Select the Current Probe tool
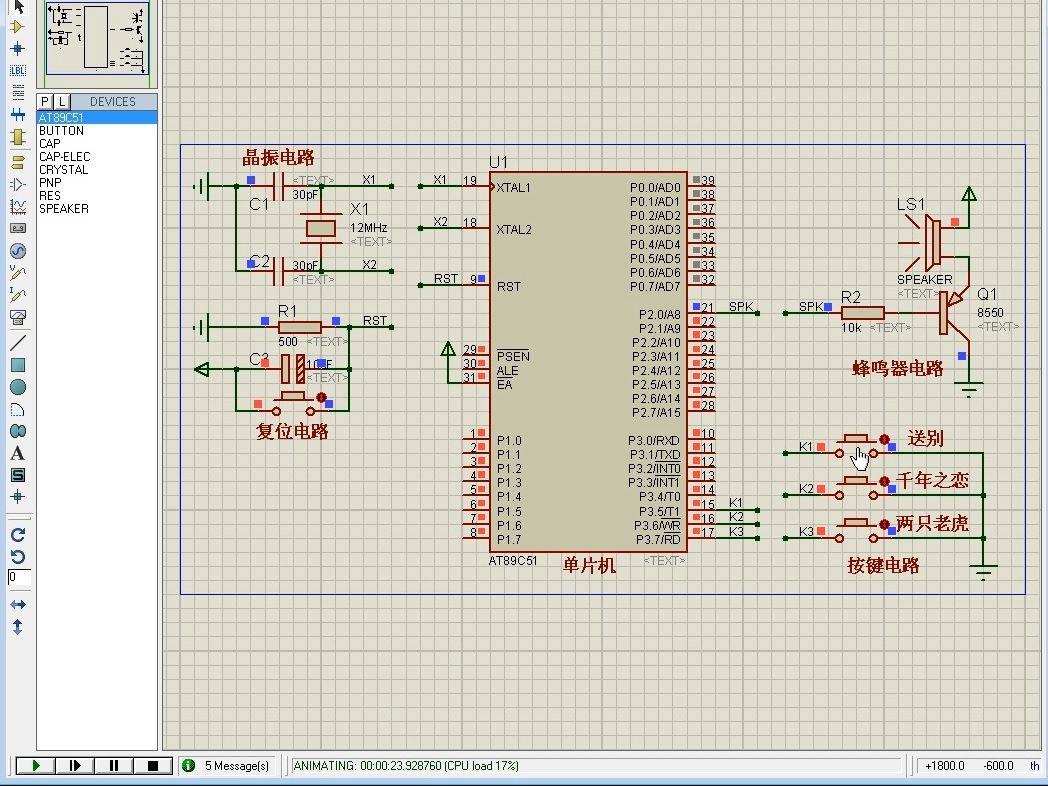1048x786 pixels. [x=17, y=295]
